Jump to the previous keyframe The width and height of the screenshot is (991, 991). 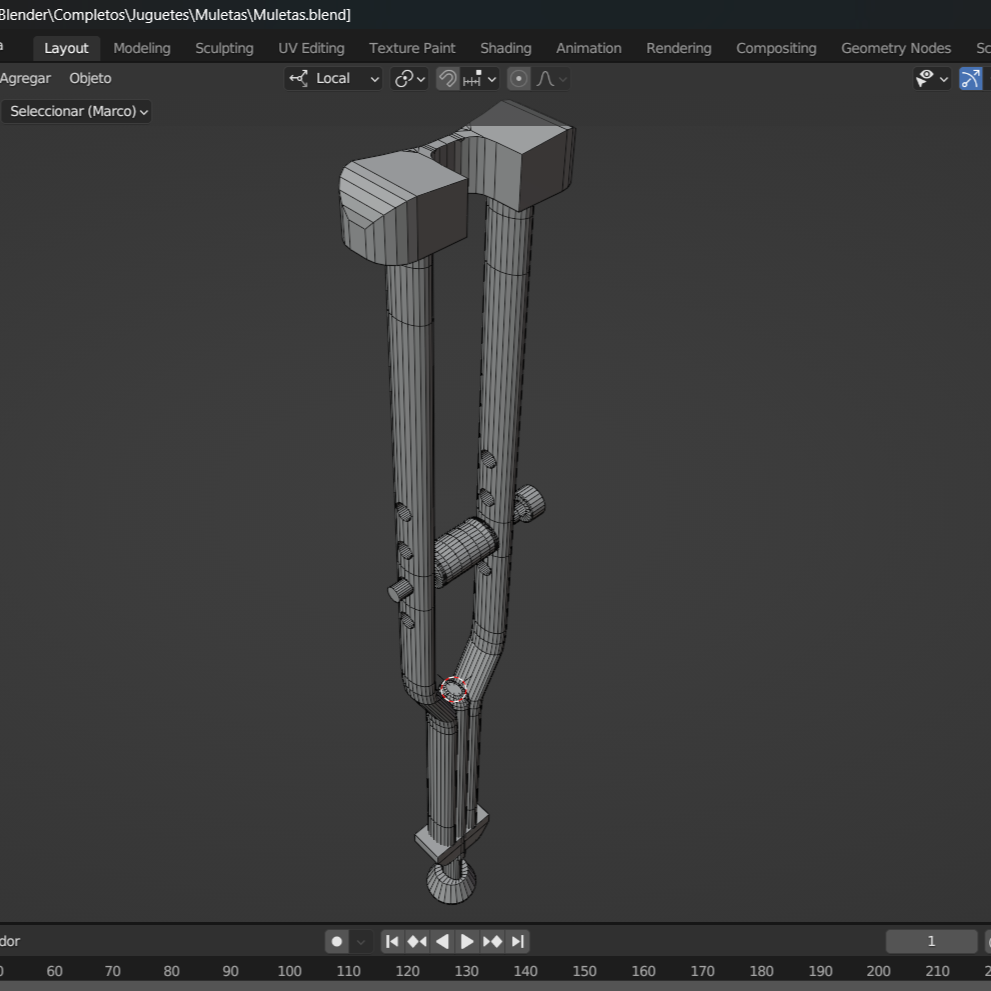416,941
